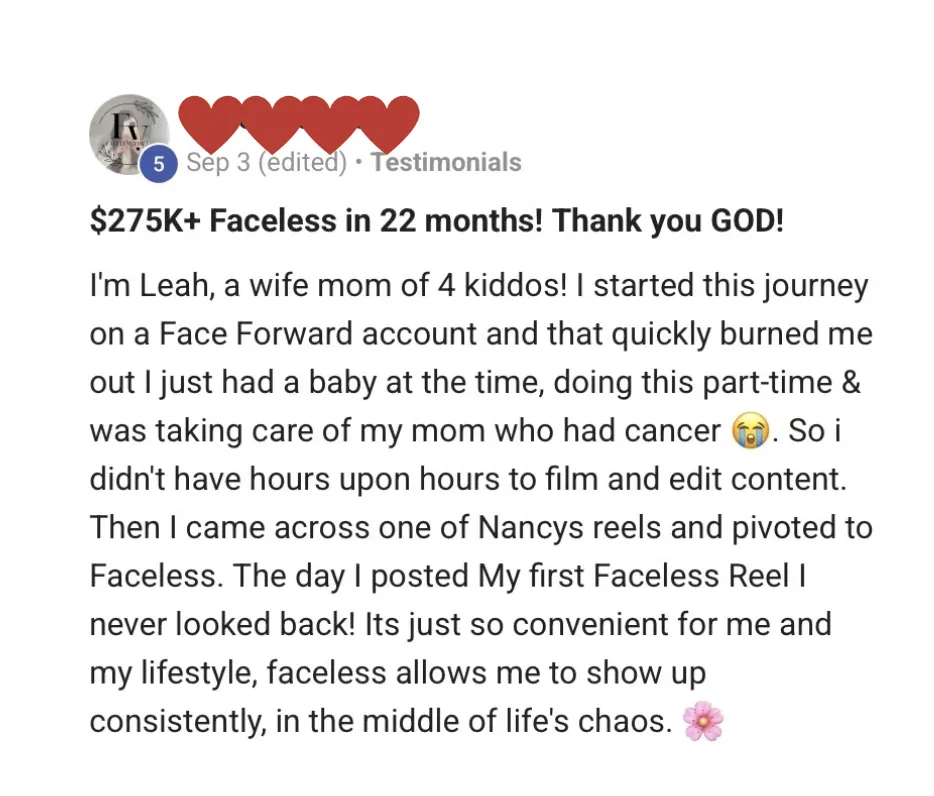Click the crying face emoji

tap(751, 431)
